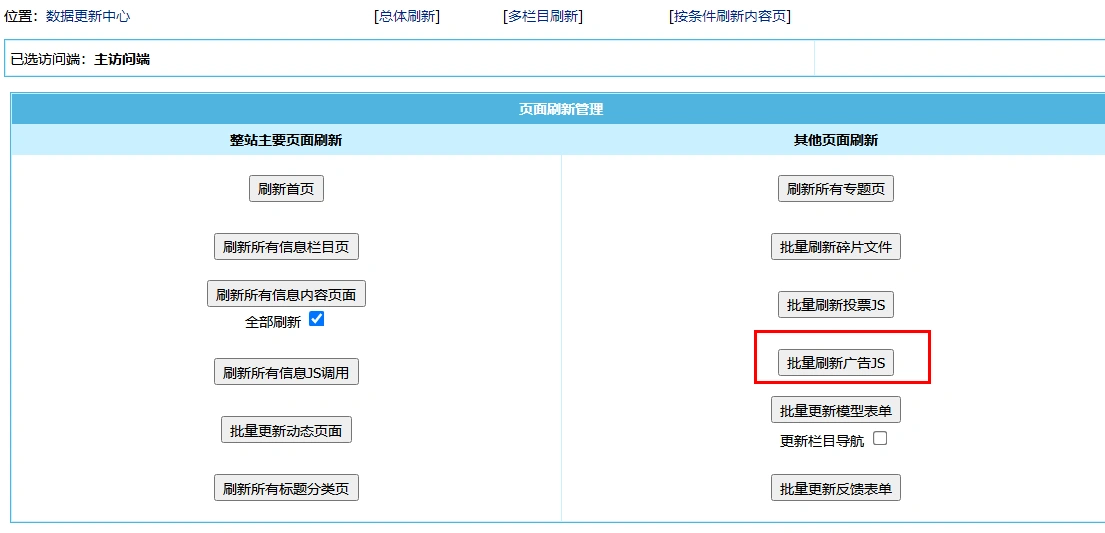Click 刷新所有信息JS调用 button
The width and height of the screenshot is (1105, 533).
[286, 372]
